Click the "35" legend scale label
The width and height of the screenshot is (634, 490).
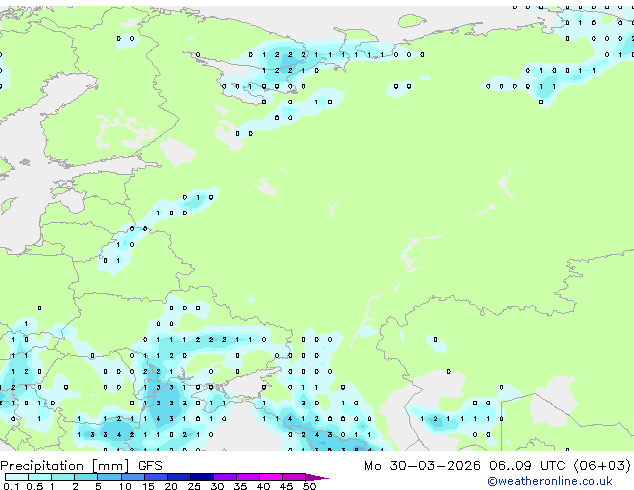[240, 486]
